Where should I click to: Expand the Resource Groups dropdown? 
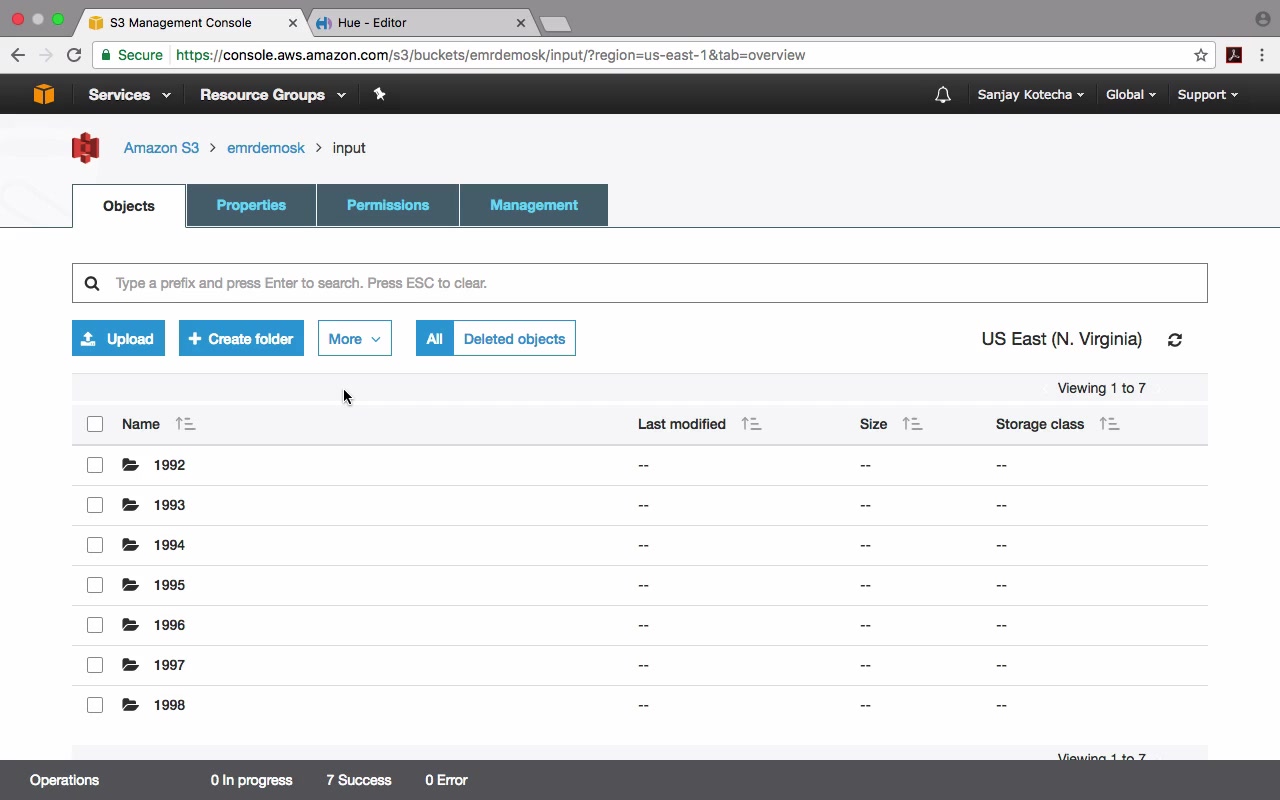pyautogui.click(x=273, y=95)
